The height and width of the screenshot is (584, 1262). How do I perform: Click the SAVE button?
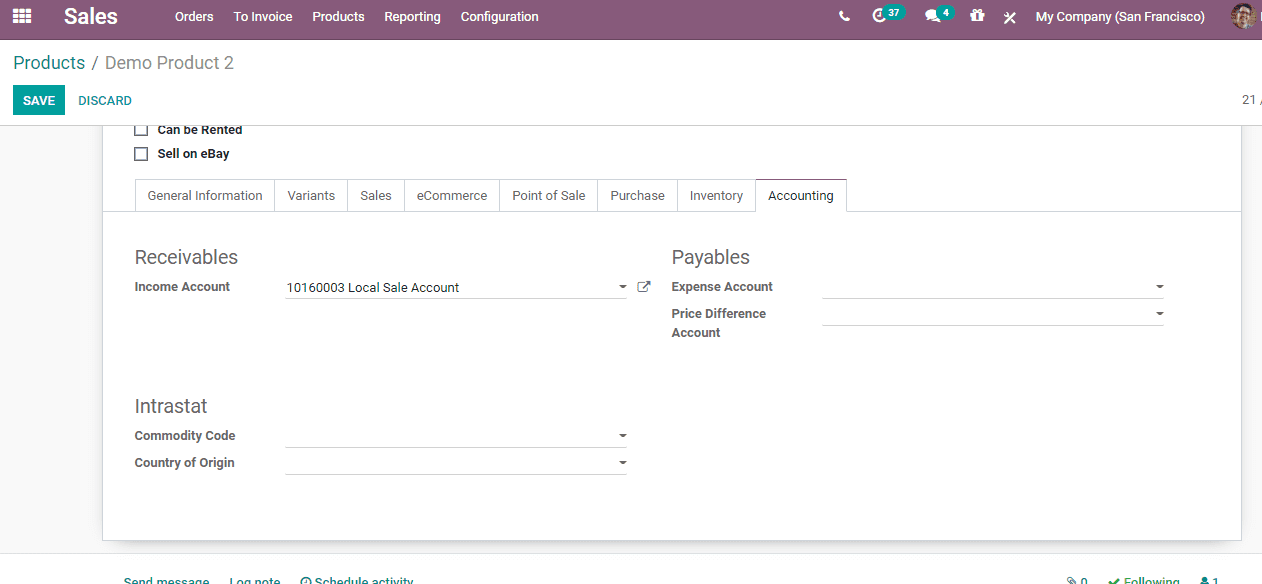tap(39, 100)
